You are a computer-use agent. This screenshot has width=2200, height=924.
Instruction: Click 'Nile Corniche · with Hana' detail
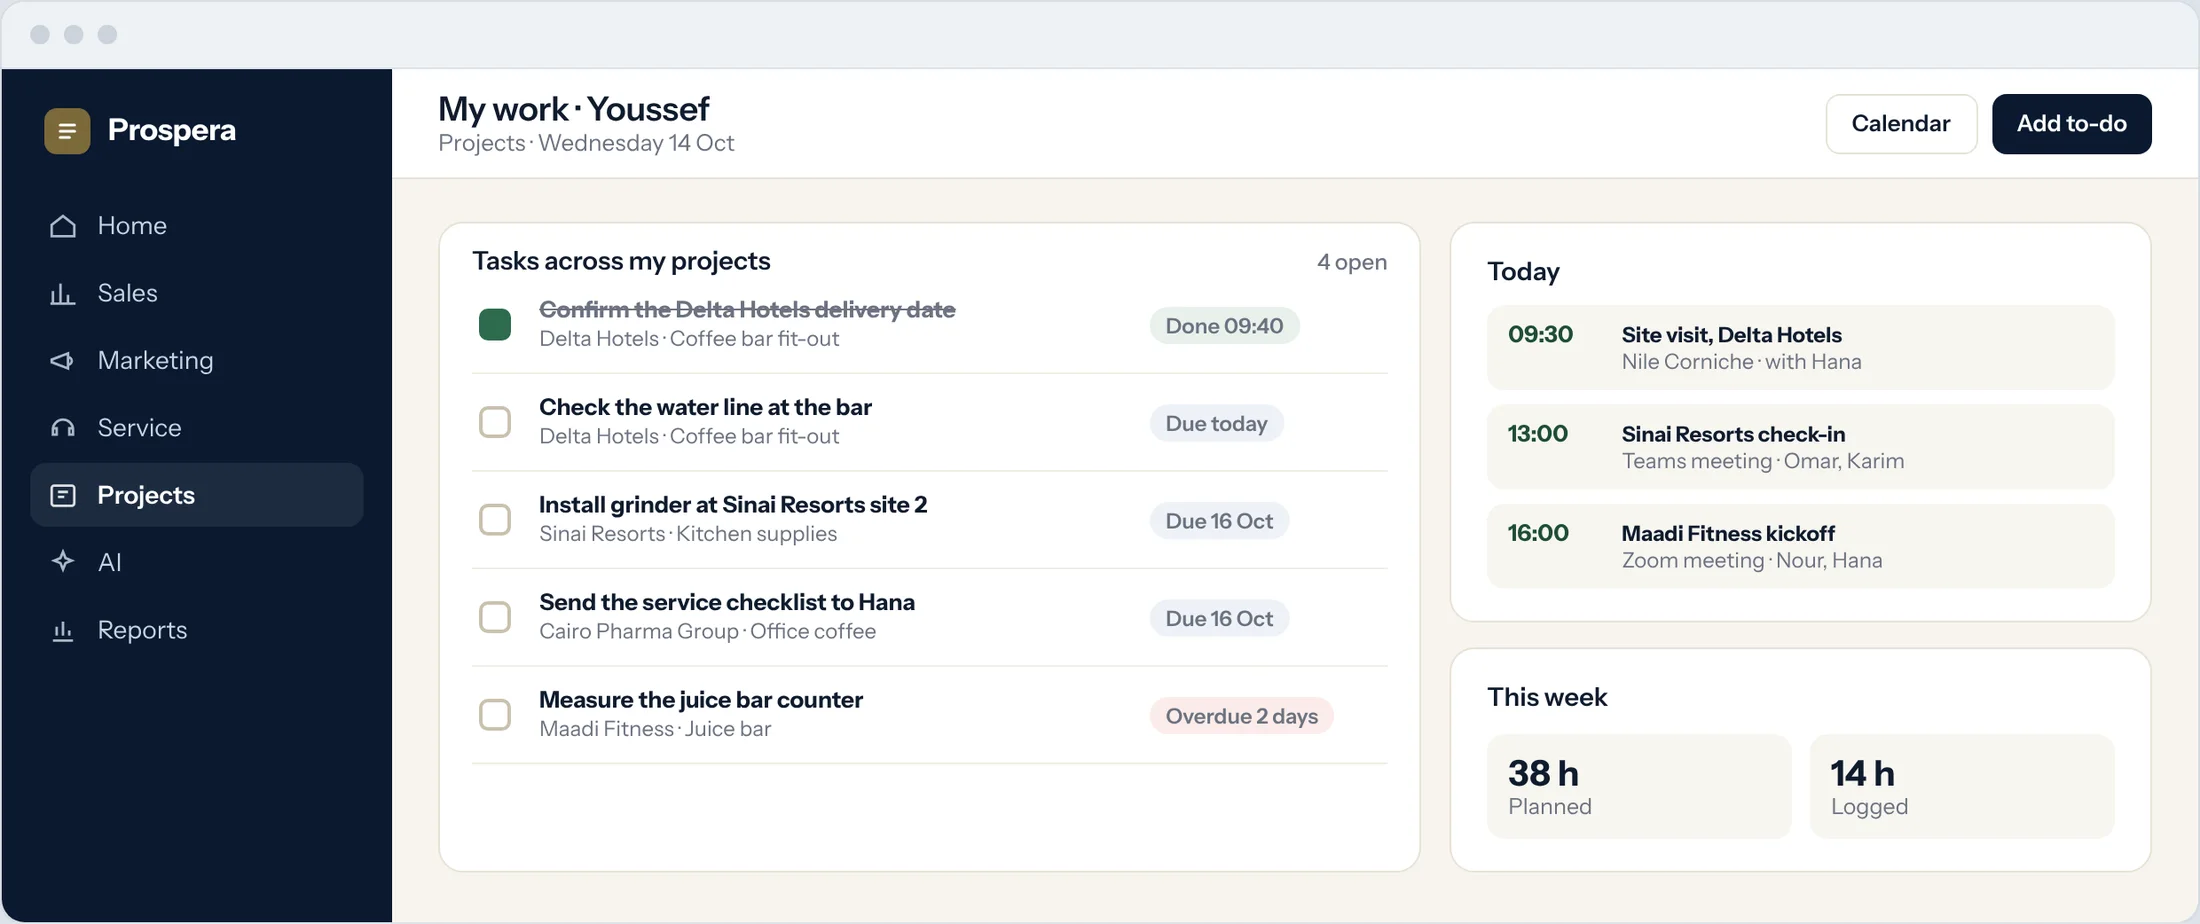coord(1741,362)
